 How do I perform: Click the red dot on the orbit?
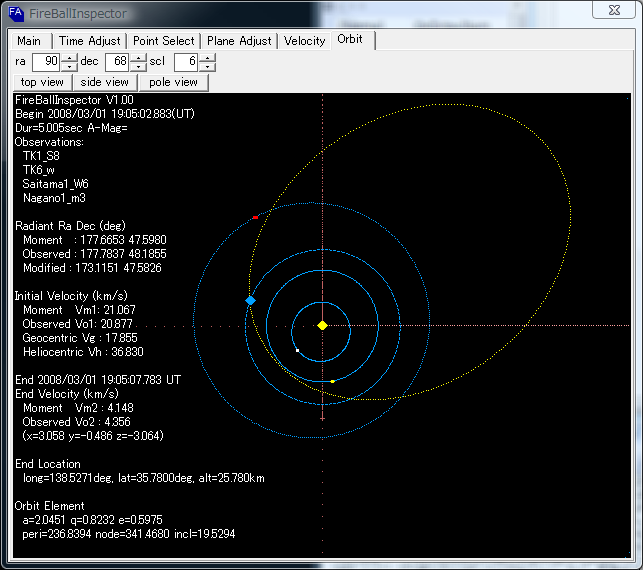256,217
